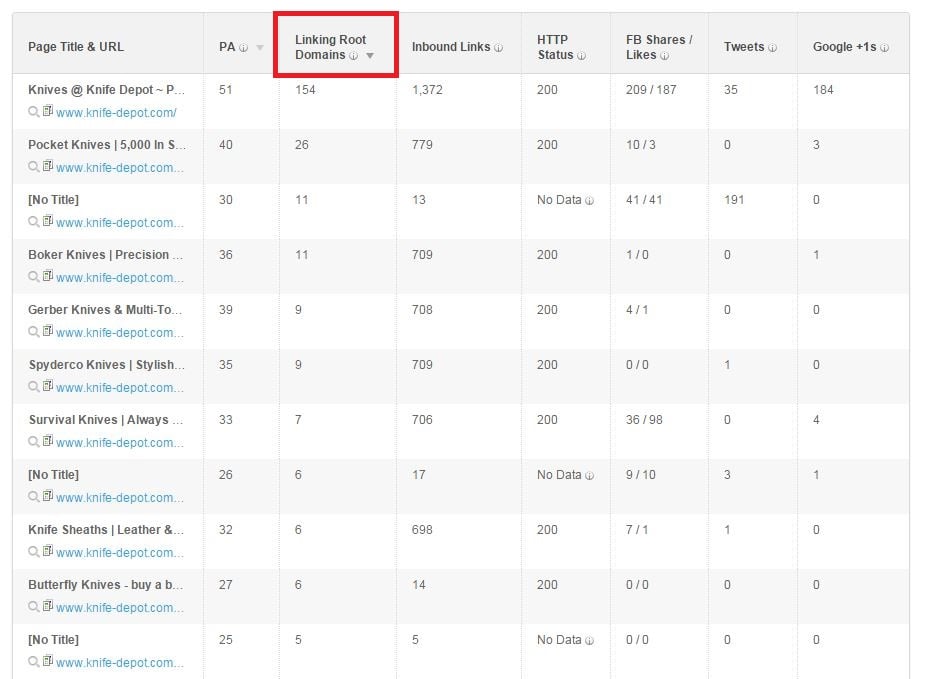Click the page icon under Boker Knives
The image size is (926, 679).
pyautogui.click(x=48, y=275)
